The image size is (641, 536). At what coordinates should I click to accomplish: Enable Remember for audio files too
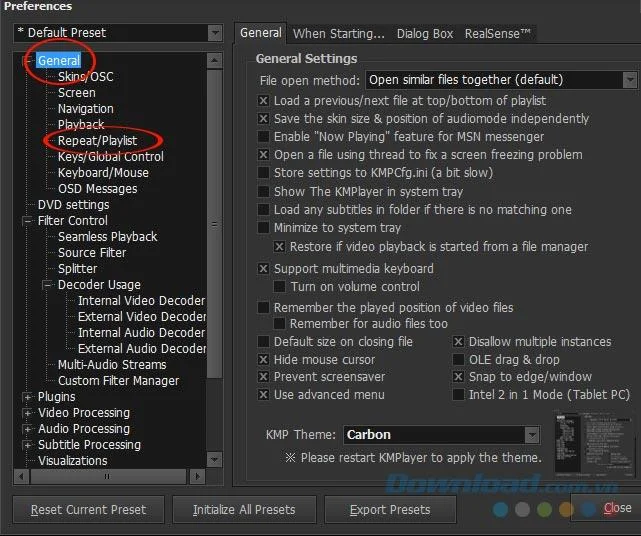point(280,323)
